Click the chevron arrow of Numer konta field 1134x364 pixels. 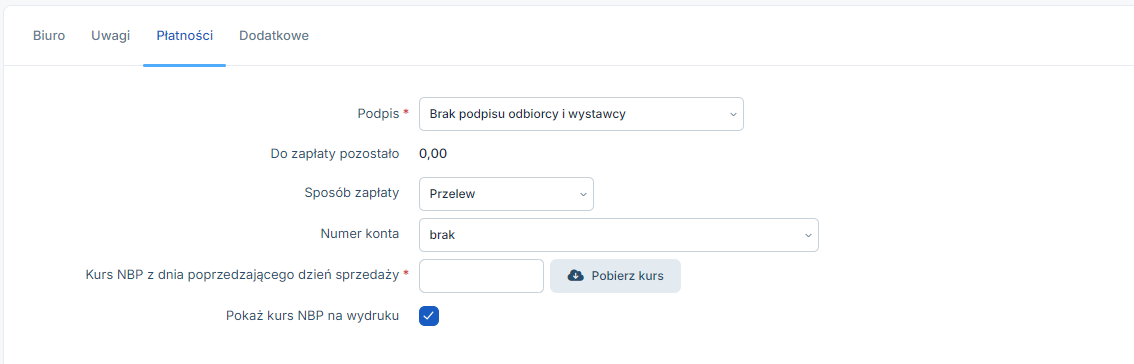pyautogui.click(x=807, y=235)
